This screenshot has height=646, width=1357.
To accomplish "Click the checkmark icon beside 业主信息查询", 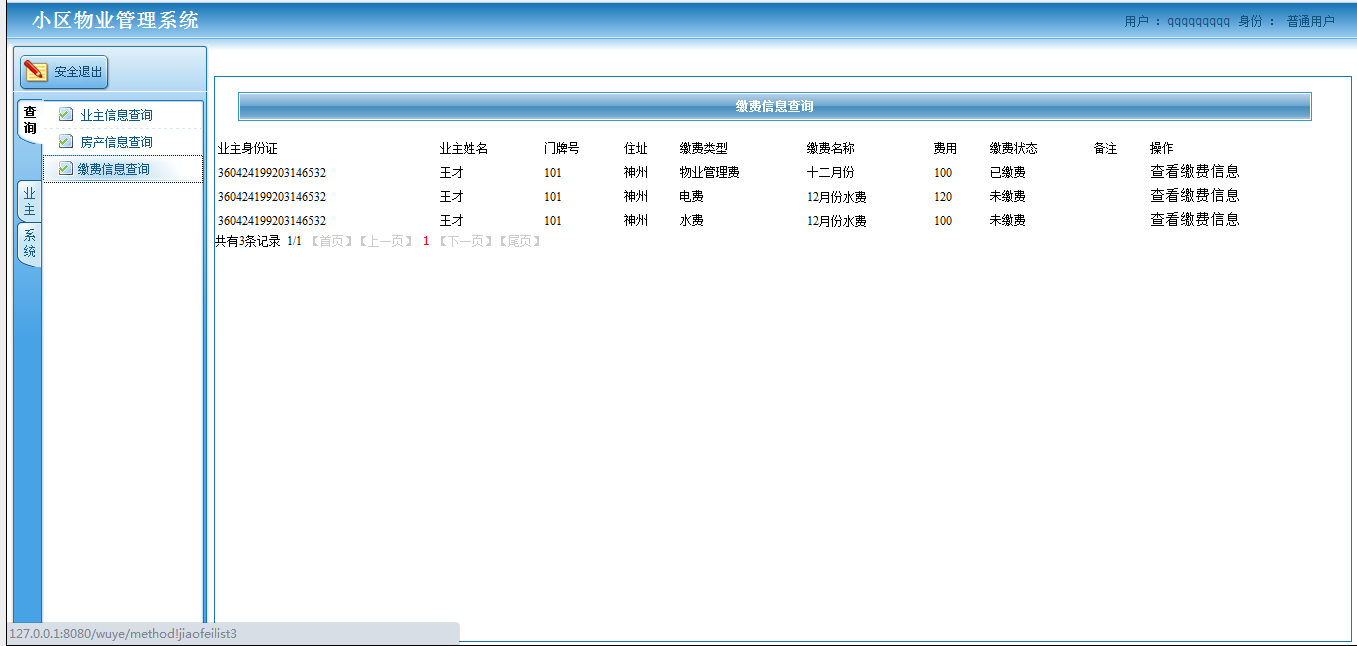I will [66, 115].
